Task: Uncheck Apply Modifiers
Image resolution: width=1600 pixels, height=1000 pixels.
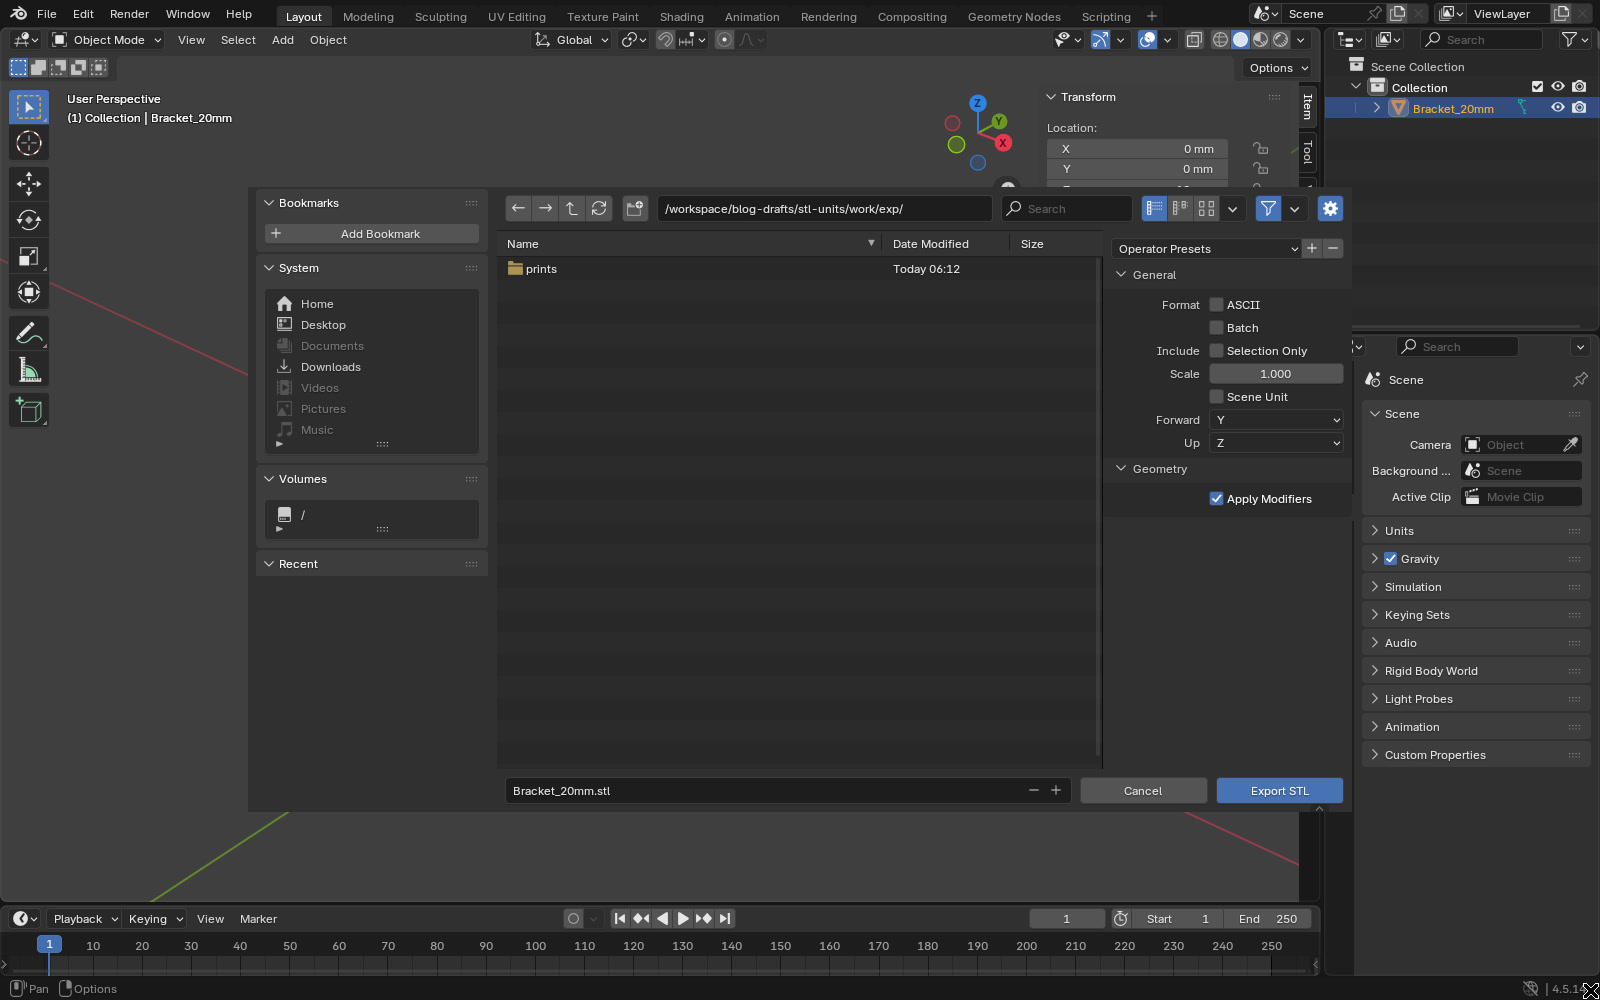Action: coord(1216,499)
